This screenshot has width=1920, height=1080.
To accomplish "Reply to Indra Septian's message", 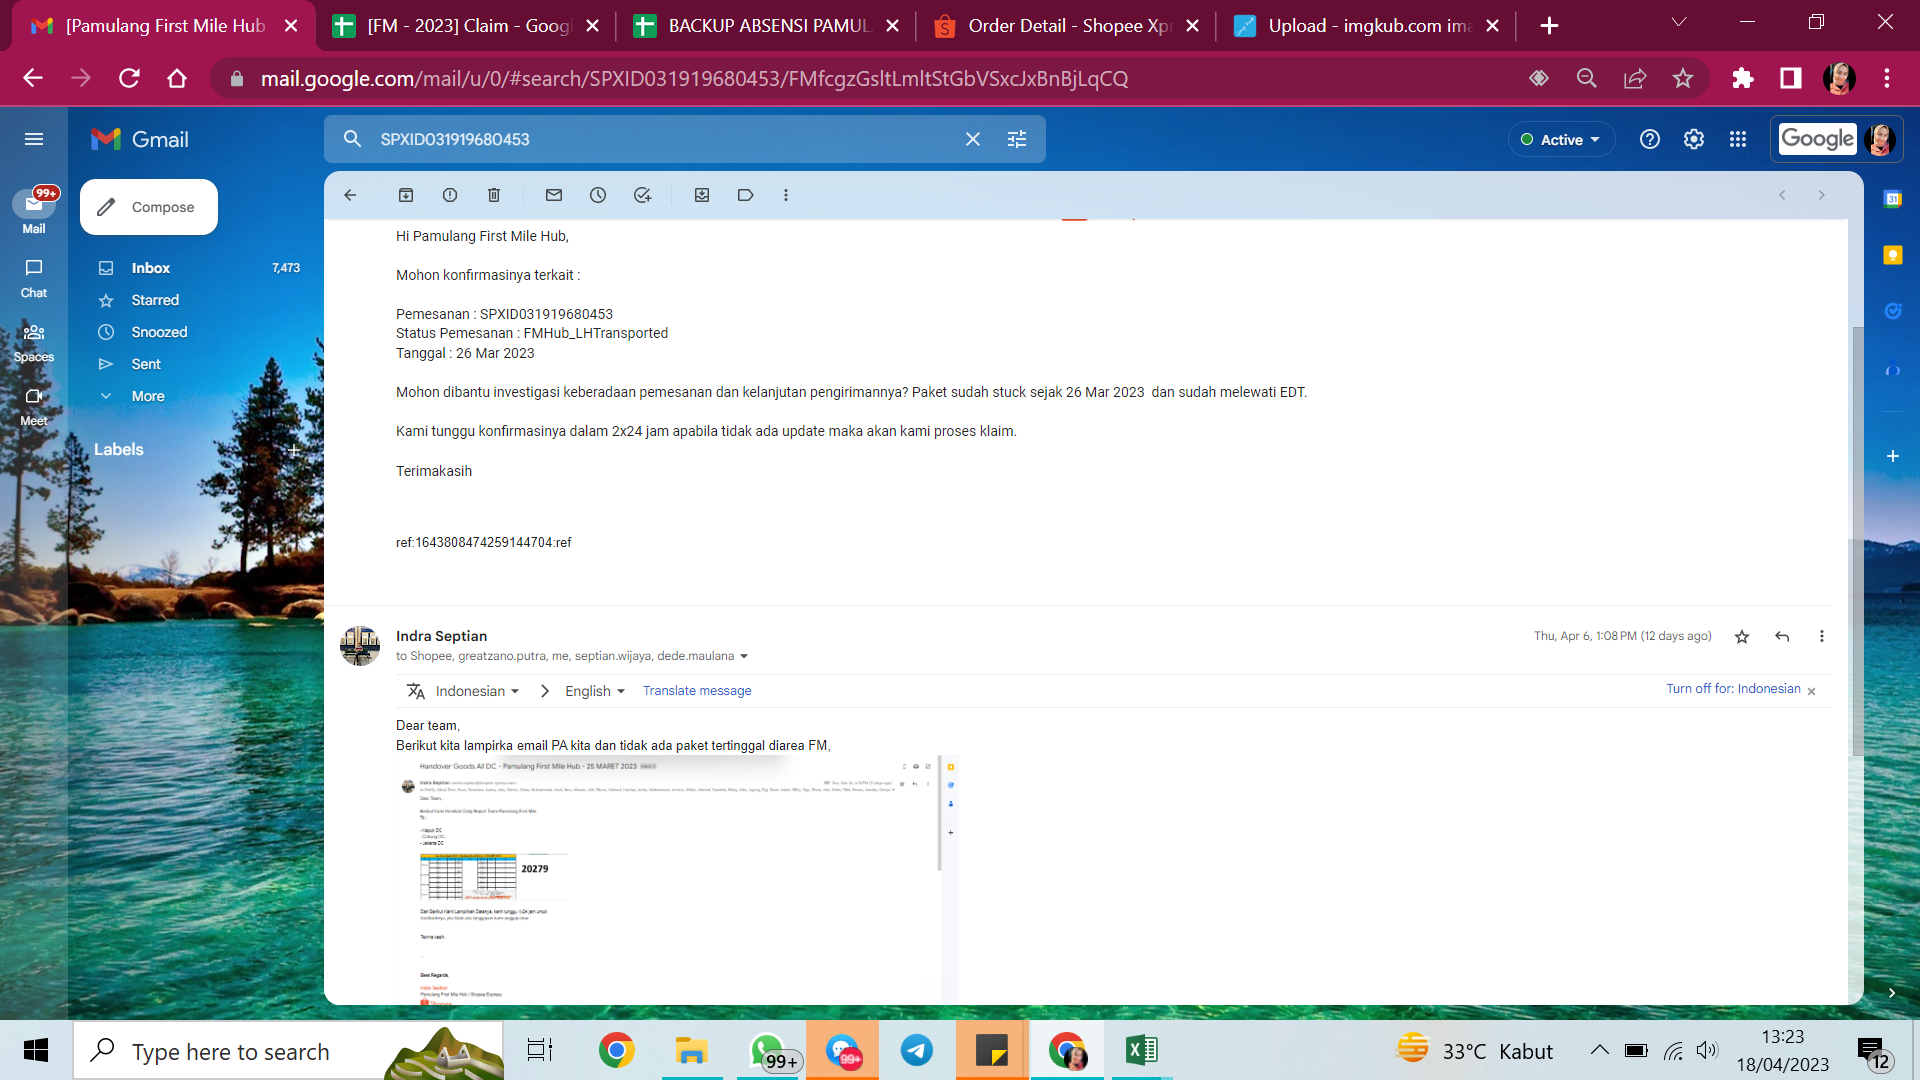I will tap(1782, 636).
